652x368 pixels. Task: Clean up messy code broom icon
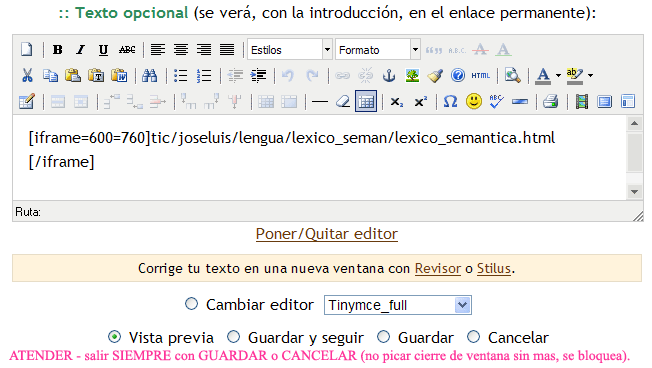[x=435, y=76]
